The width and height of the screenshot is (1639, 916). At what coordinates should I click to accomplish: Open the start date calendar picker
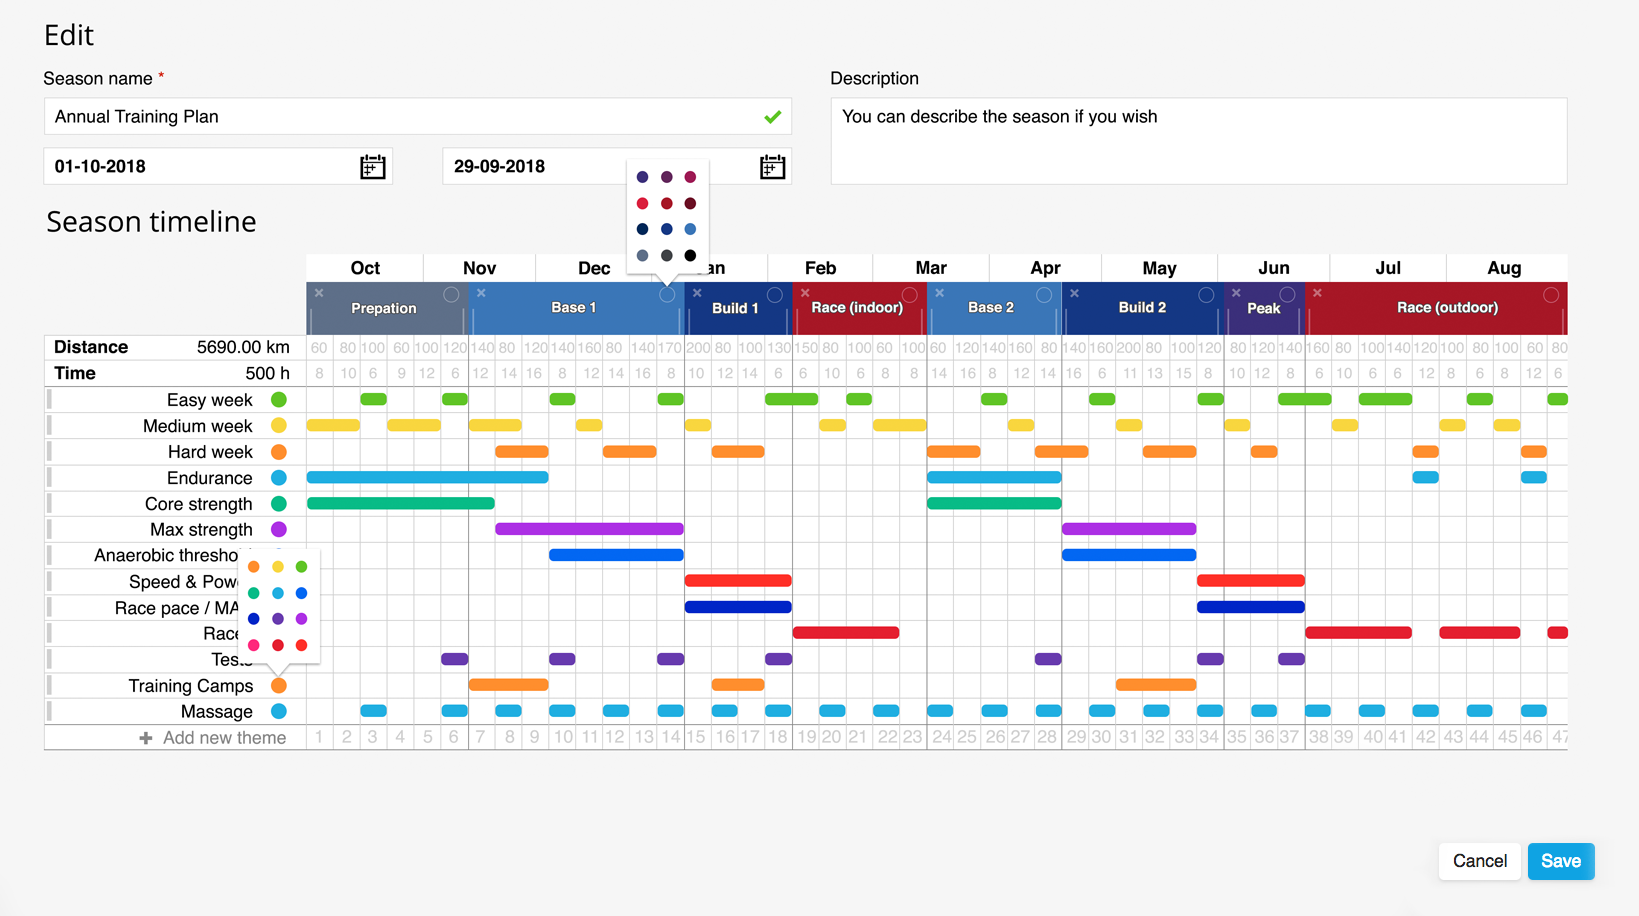pyautogui.click(x=372, y=167)
